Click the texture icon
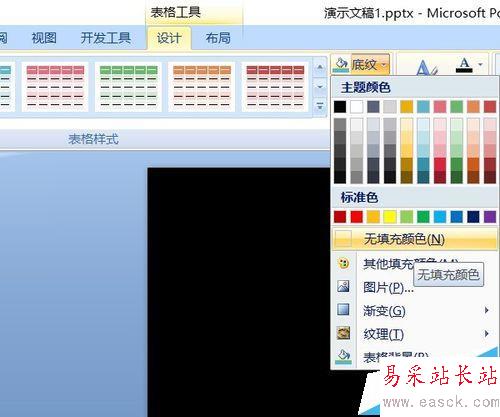 pos(343,333)
